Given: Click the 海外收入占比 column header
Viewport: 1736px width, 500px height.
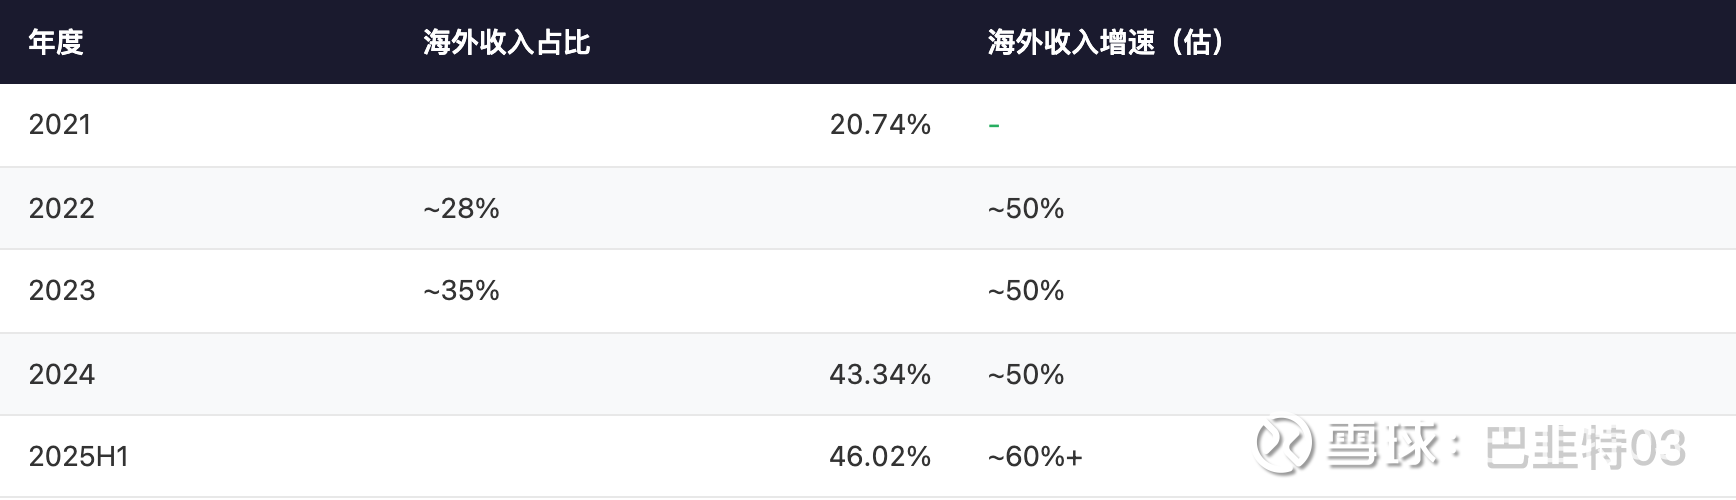Looking at the screenshot, I should (x=506, y=42).
